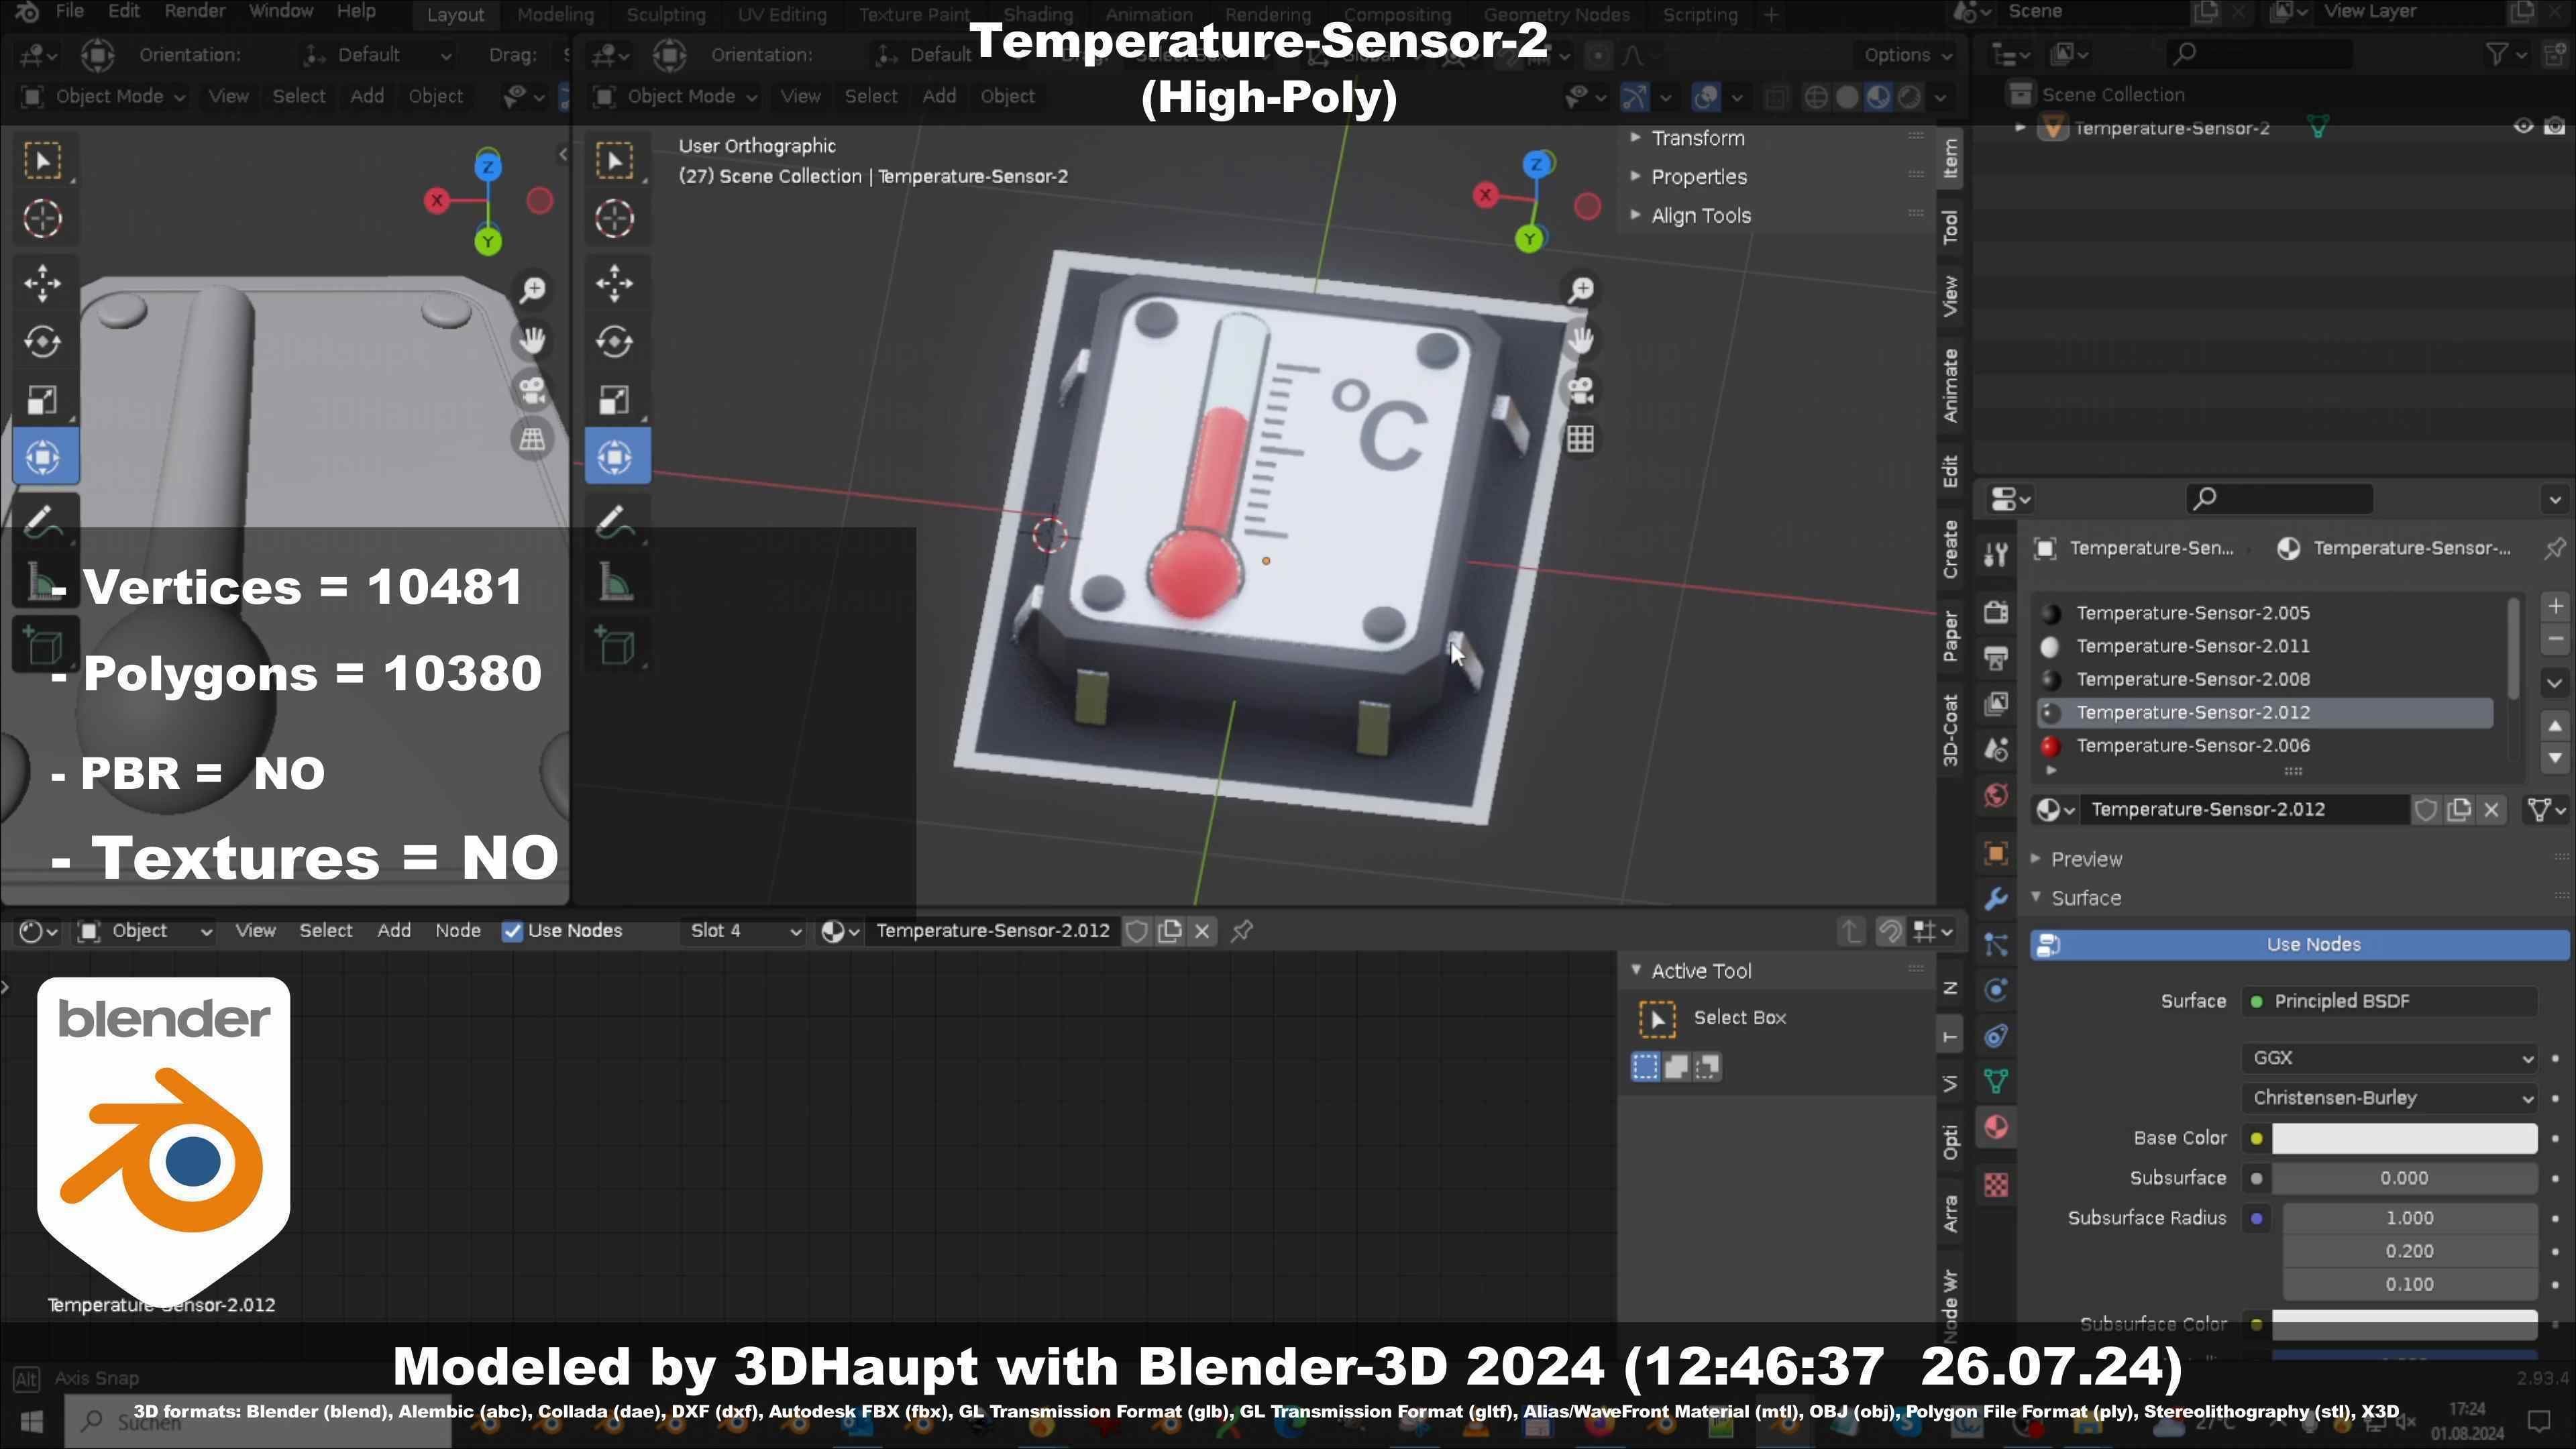Open the Render properties tab
This screenshot has width=2576, height=1449.
click(x=1996, y=611)
